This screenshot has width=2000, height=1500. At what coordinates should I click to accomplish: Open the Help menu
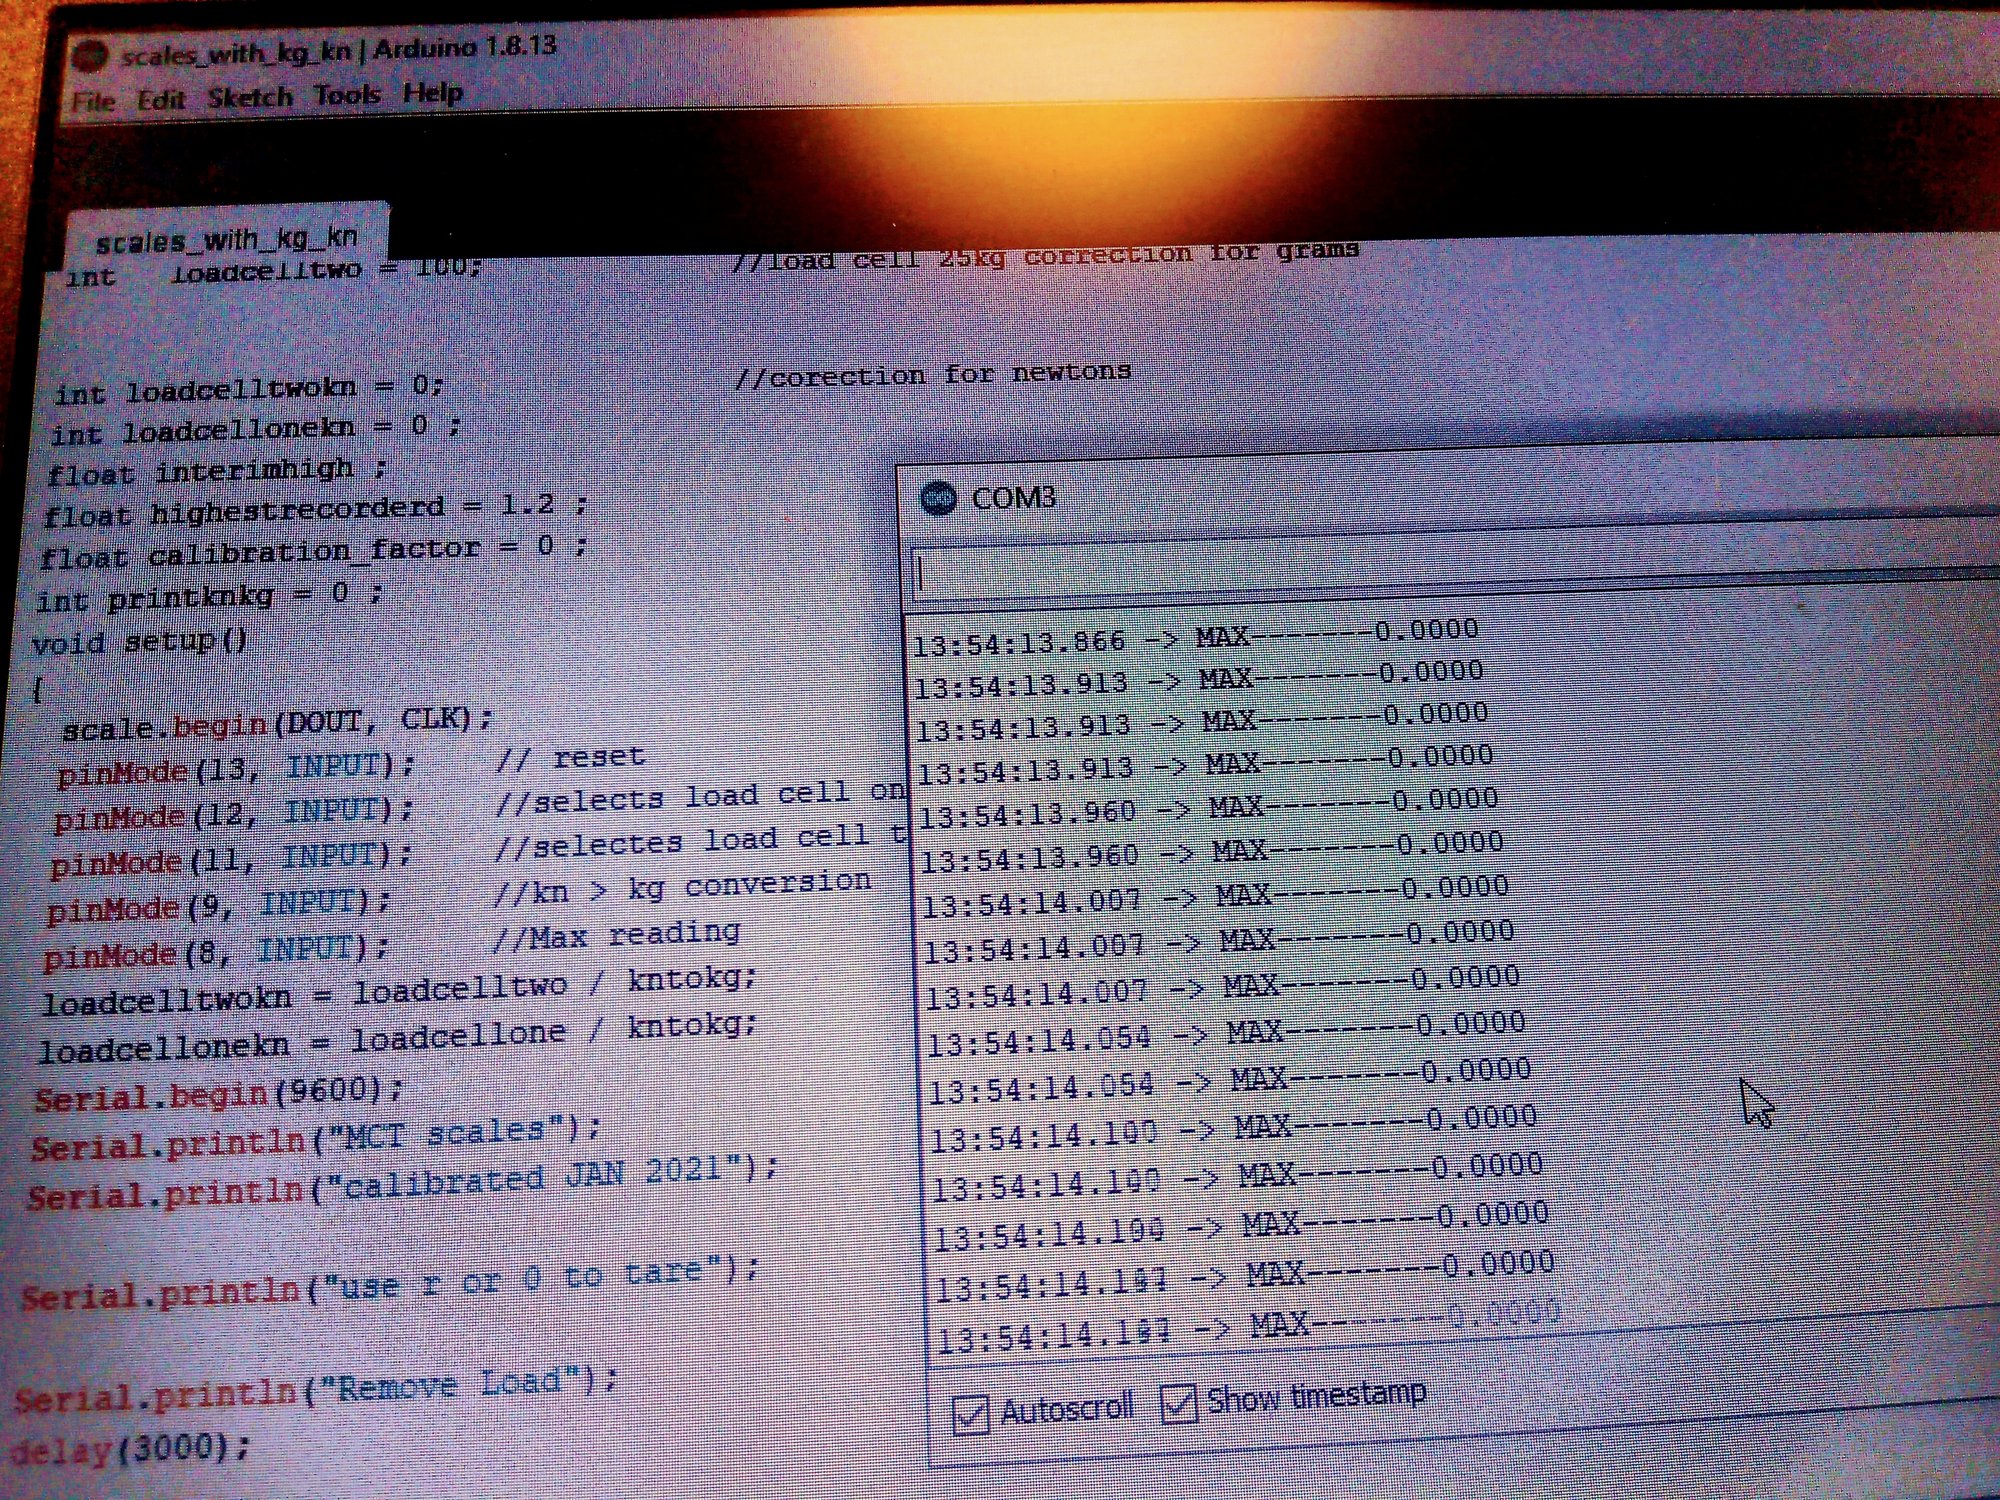pos(433,93)
